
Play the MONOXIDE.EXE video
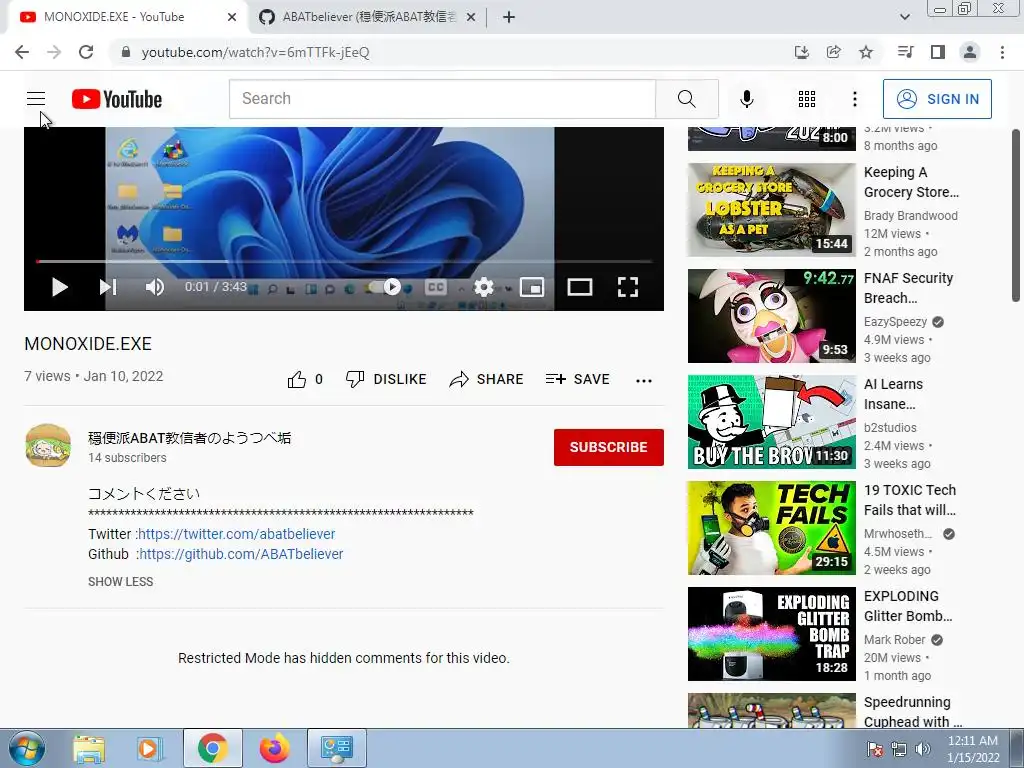[x=59, y=287]
